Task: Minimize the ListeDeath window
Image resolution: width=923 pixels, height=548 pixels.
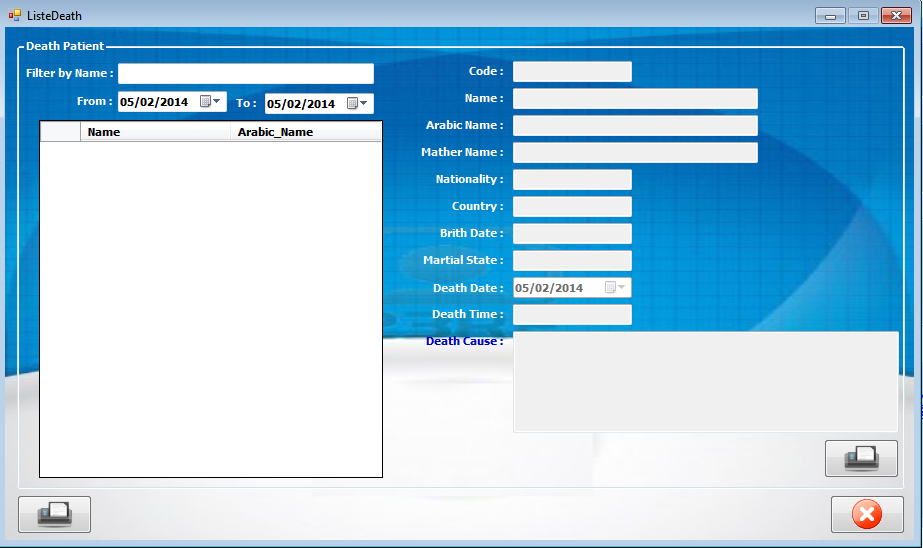Action: click(x=830, y=15)
